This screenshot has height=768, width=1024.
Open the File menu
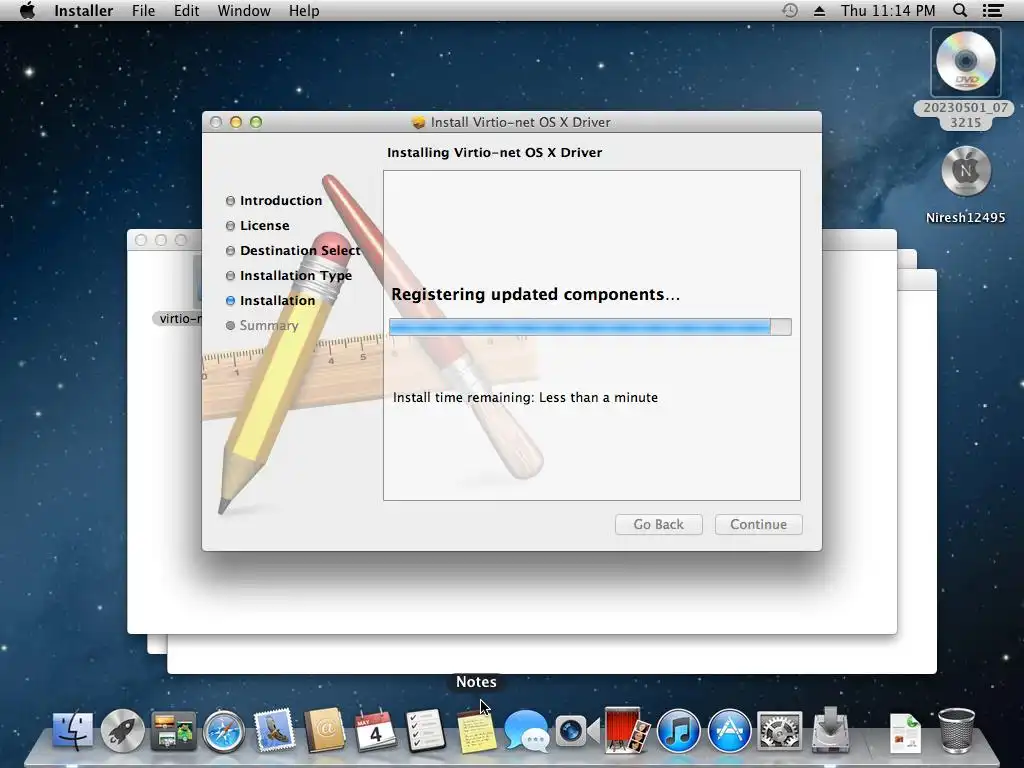point(143,10)
